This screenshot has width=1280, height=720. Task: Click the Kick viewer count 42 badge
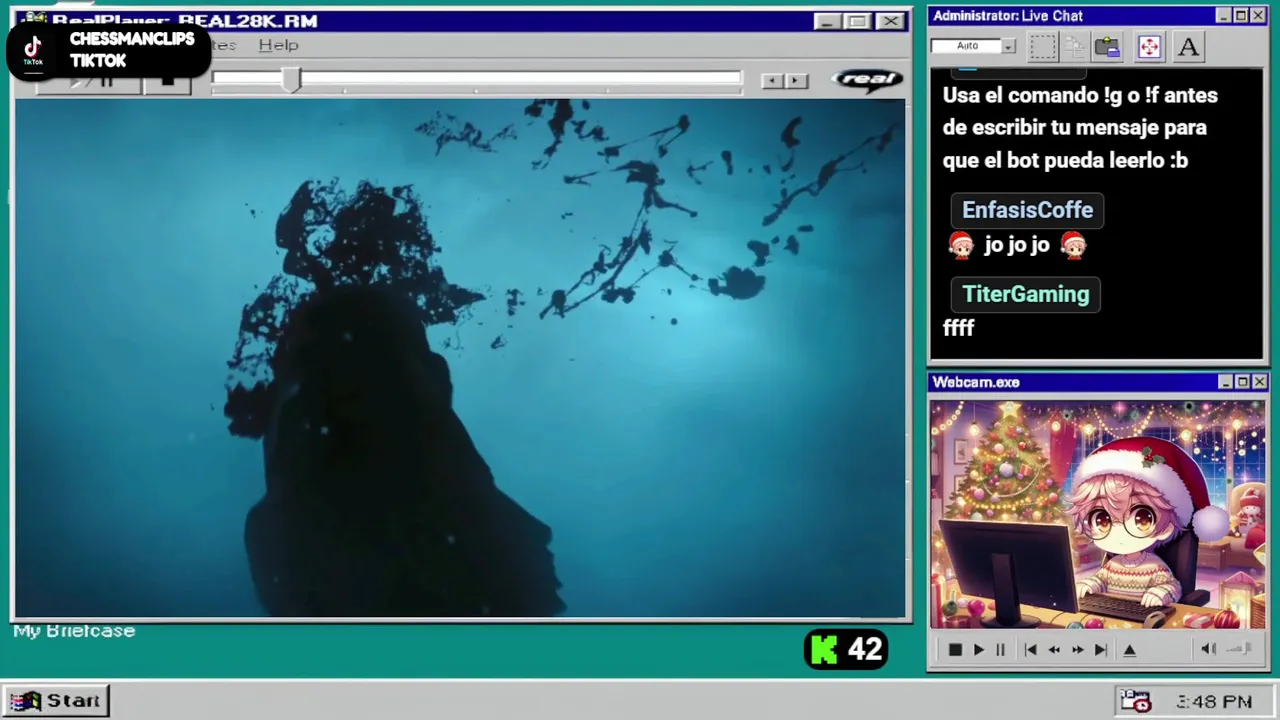click(846, 650)
